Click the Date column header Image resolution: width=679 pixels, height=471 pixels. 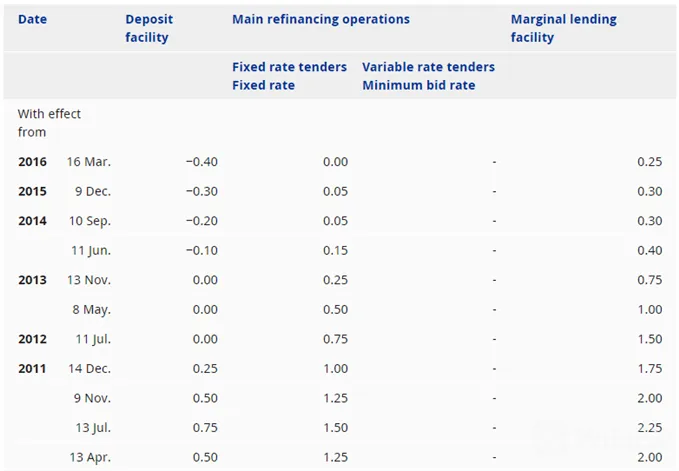tap(32, 19)
